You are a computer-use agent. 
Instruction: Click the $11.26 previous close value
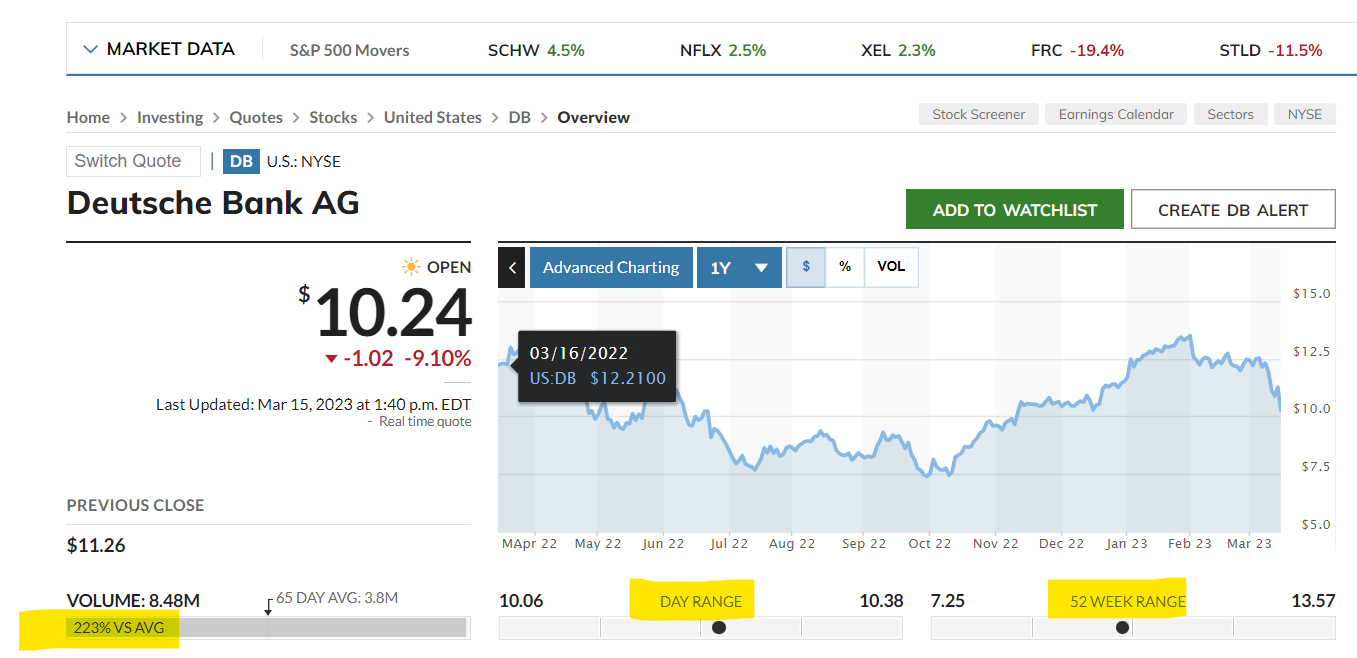tap(96, 545)
